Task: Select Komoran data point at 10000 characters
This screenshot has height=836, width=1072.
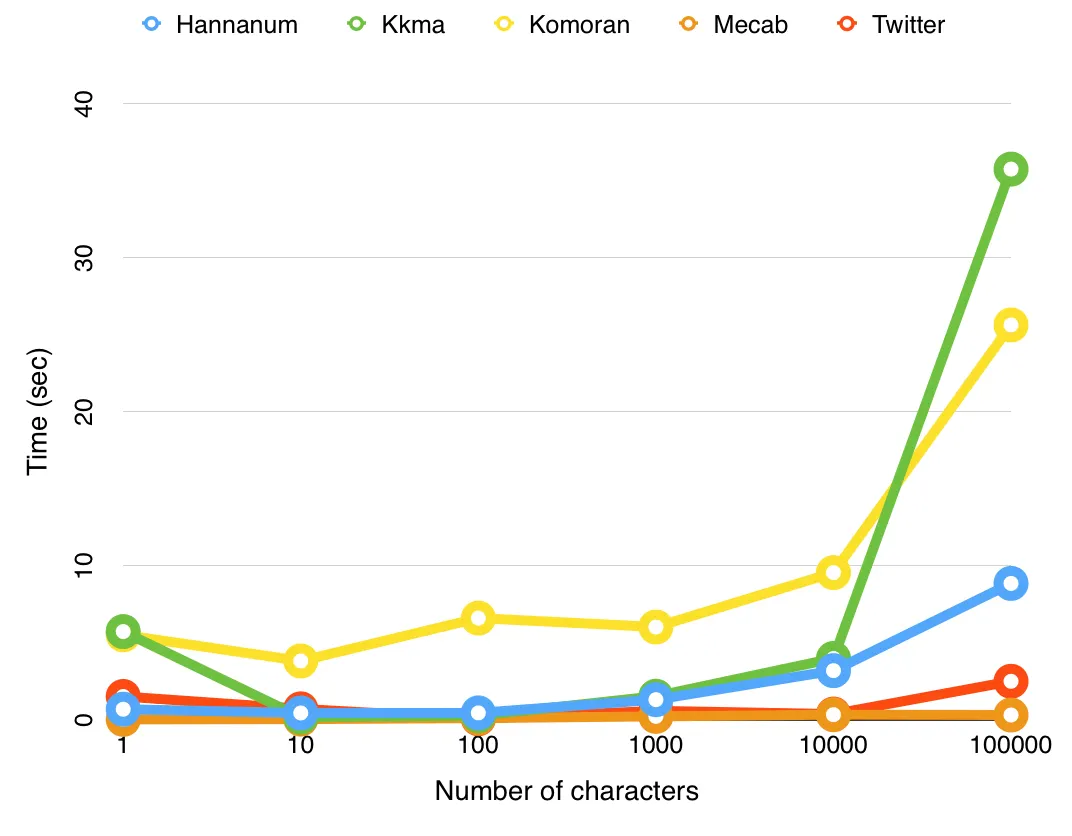Action: pos(833,572)
